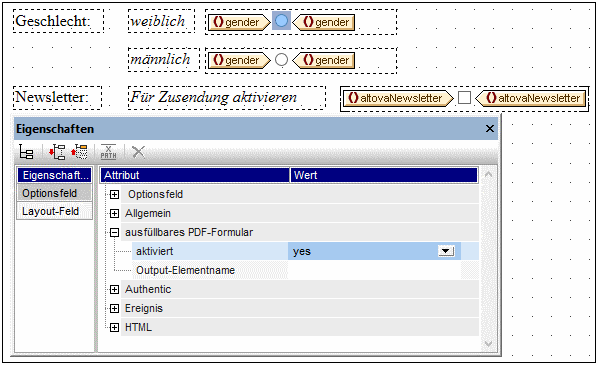Open the XPath editor toolbar icon
Screen dimensions: 598x365
tap(108, 152)
